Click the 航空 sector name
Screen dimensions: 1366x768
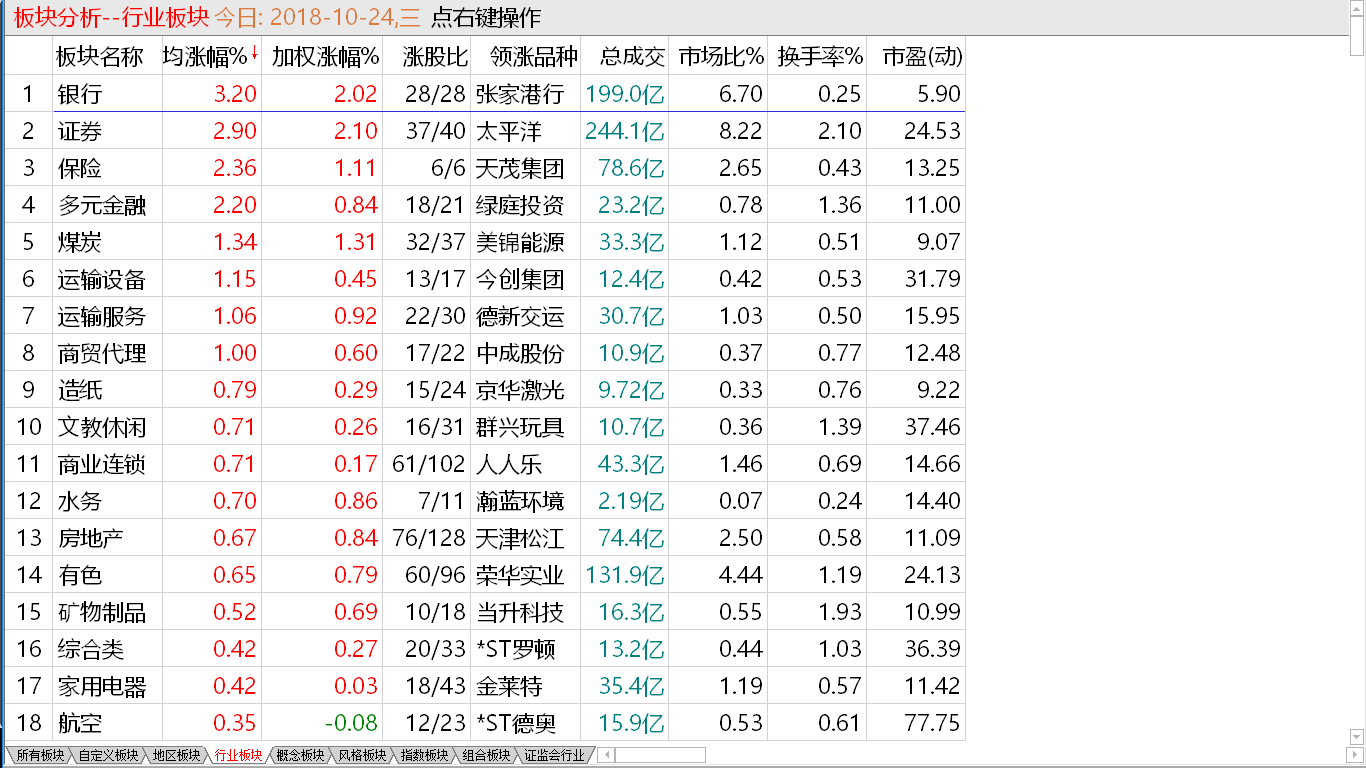[x=79, y=723]
